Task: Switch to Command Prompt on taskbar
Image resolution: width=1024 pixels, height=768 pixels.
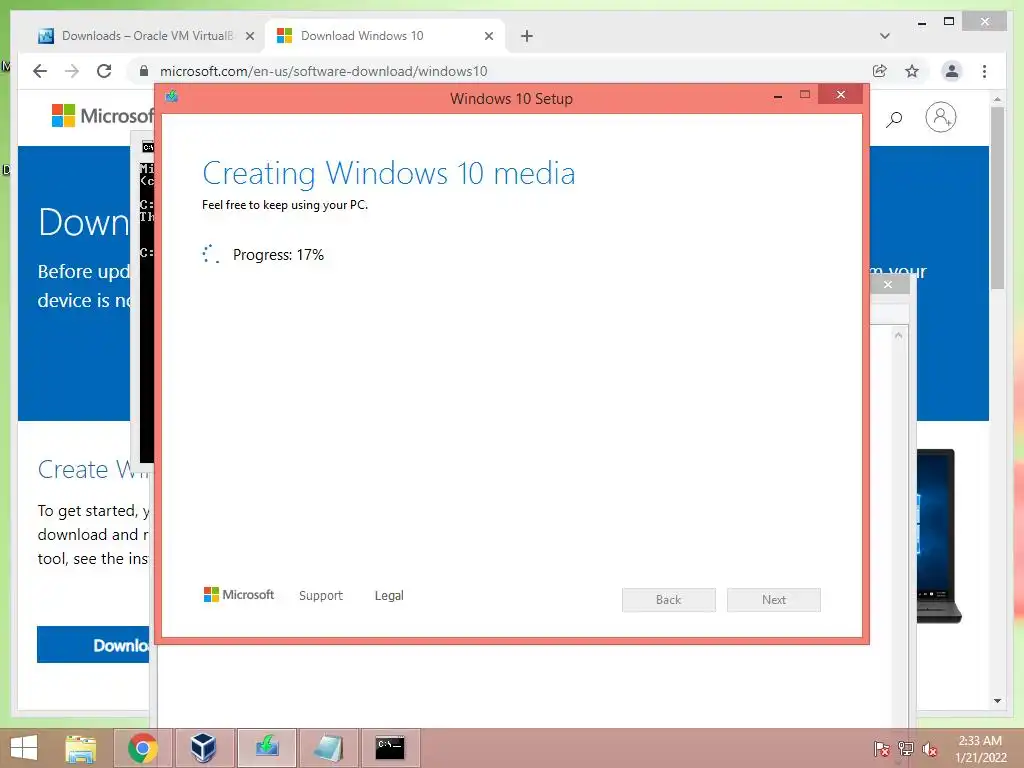Action: (390, 748)
